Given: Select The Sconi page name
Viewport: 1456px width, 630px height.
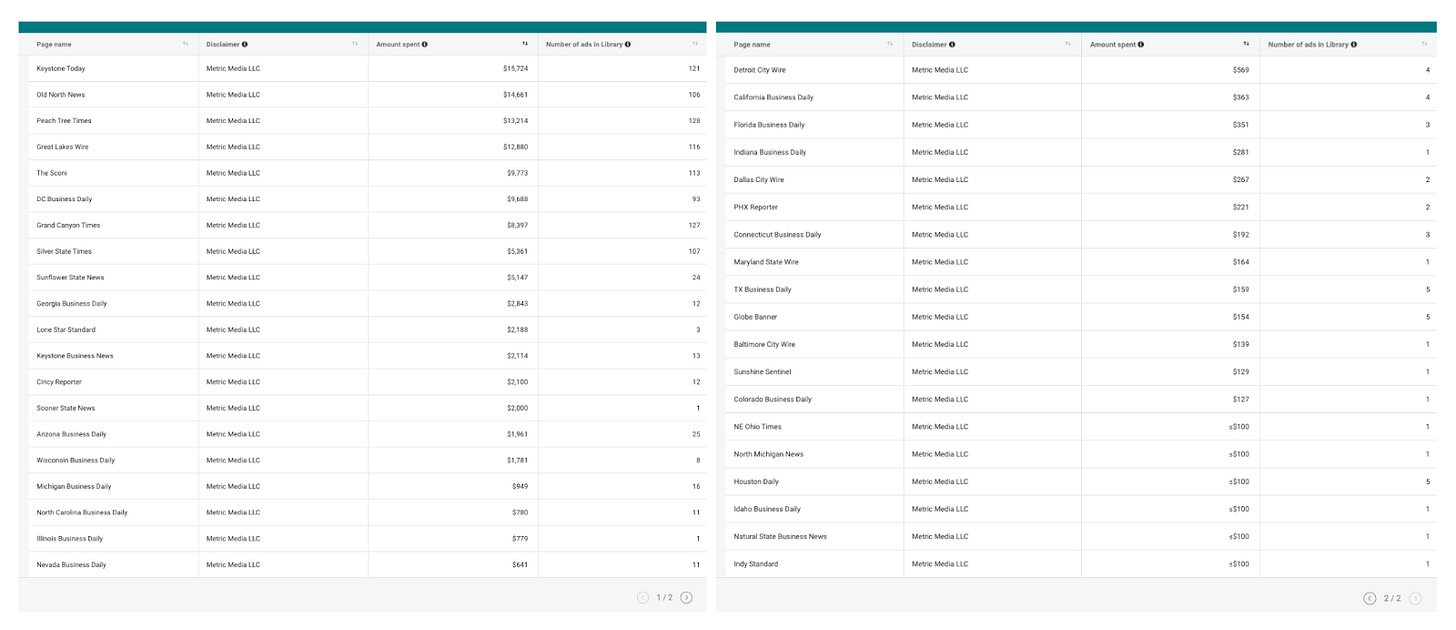Looking at the screenshot, I should (50, 173).
